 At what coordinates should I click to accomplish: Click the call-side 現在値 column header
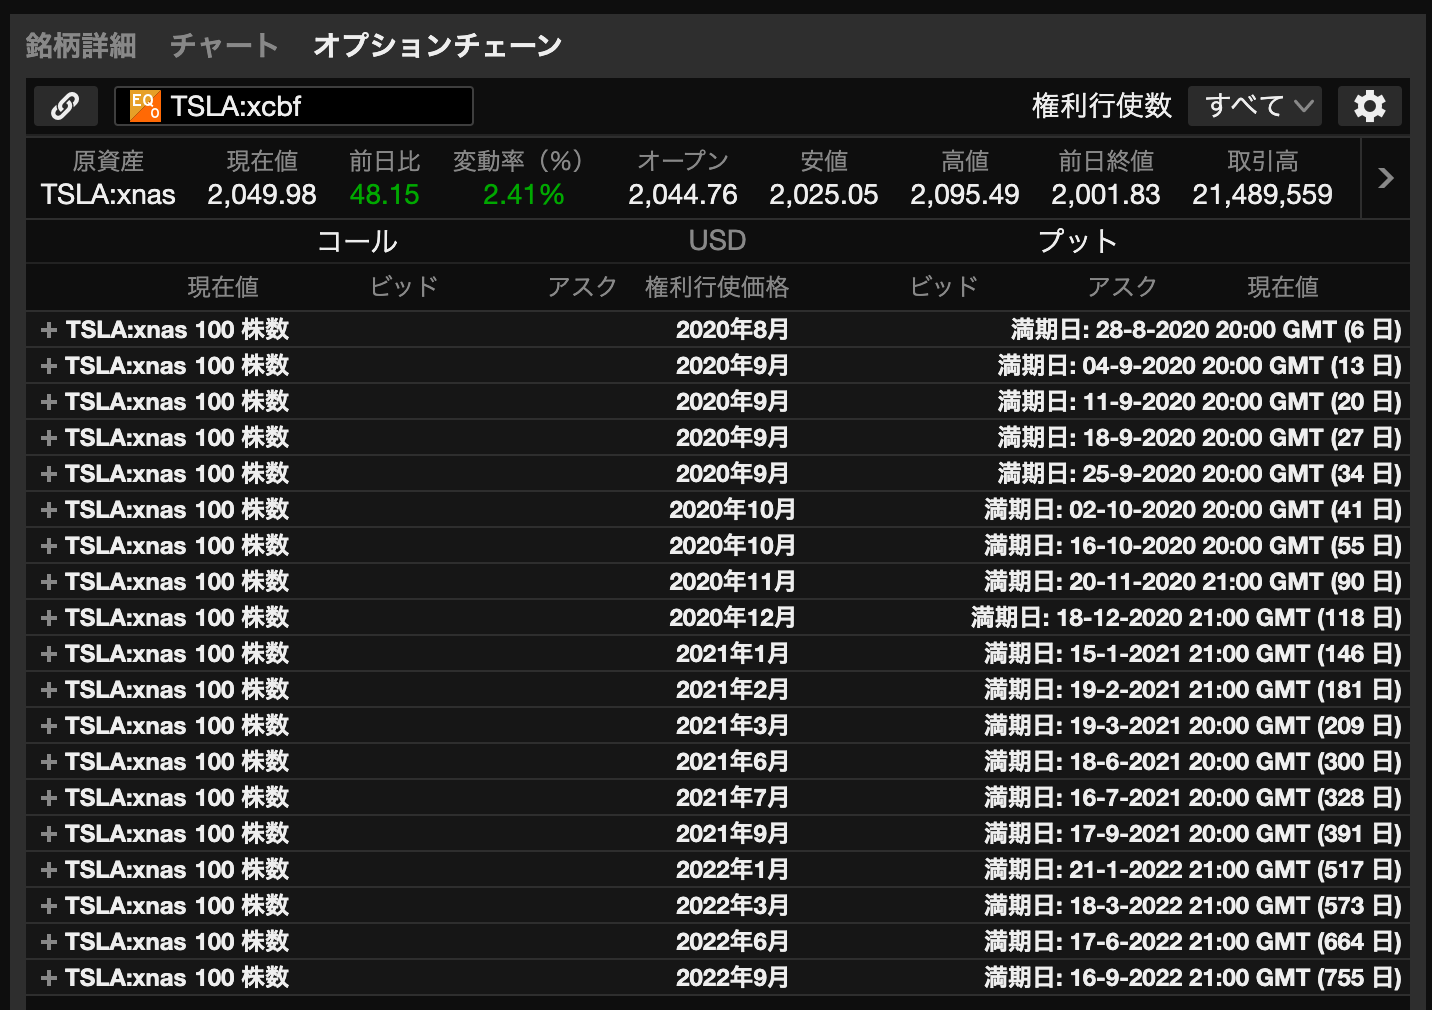(223, 288)
